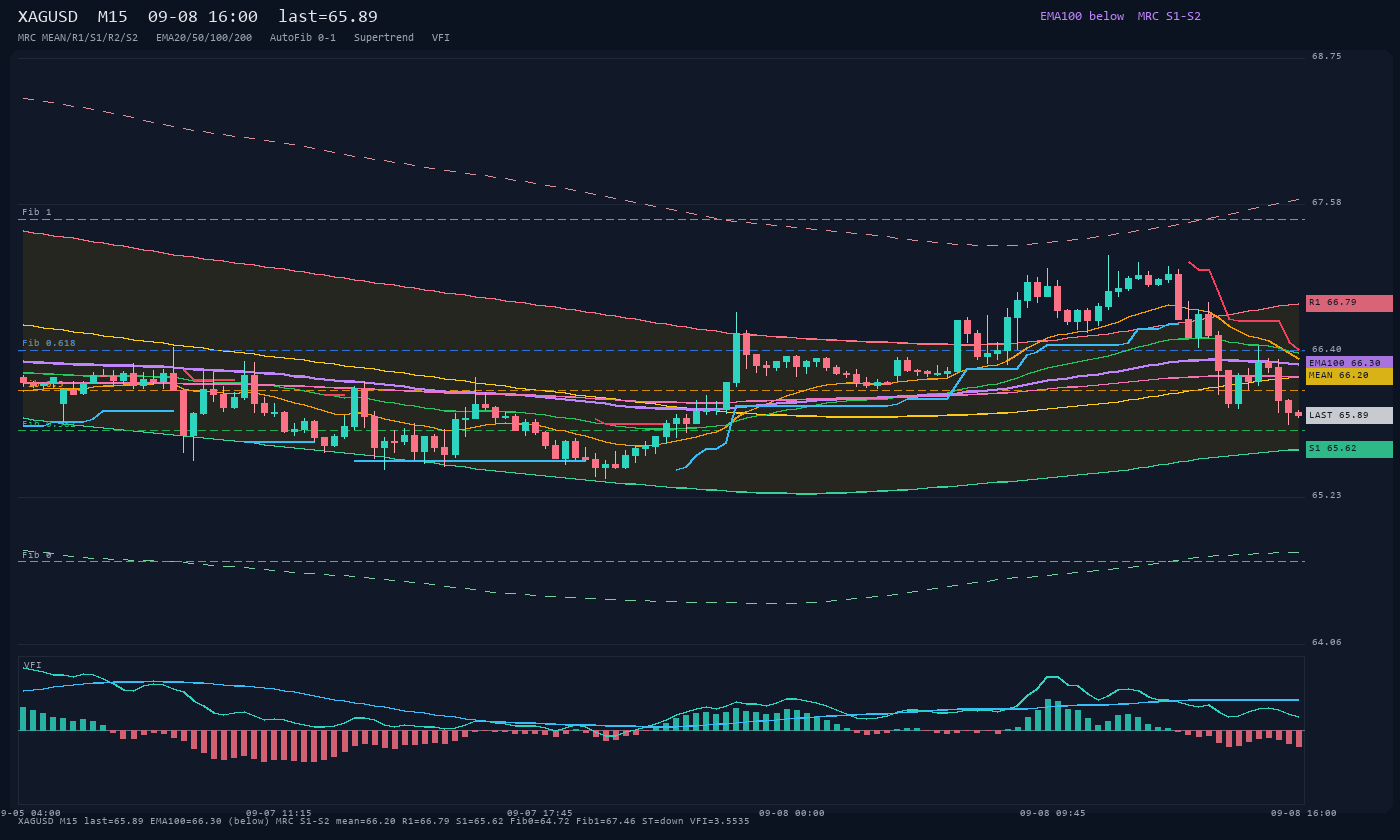The image size is (1400, 840).
Task: Click the grey "LAST 65.89" price tag
Action: coord(1349,415)
